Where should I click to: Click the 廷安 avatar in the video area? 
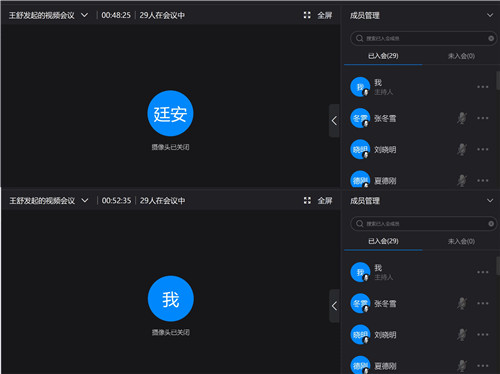pos(170,113)
